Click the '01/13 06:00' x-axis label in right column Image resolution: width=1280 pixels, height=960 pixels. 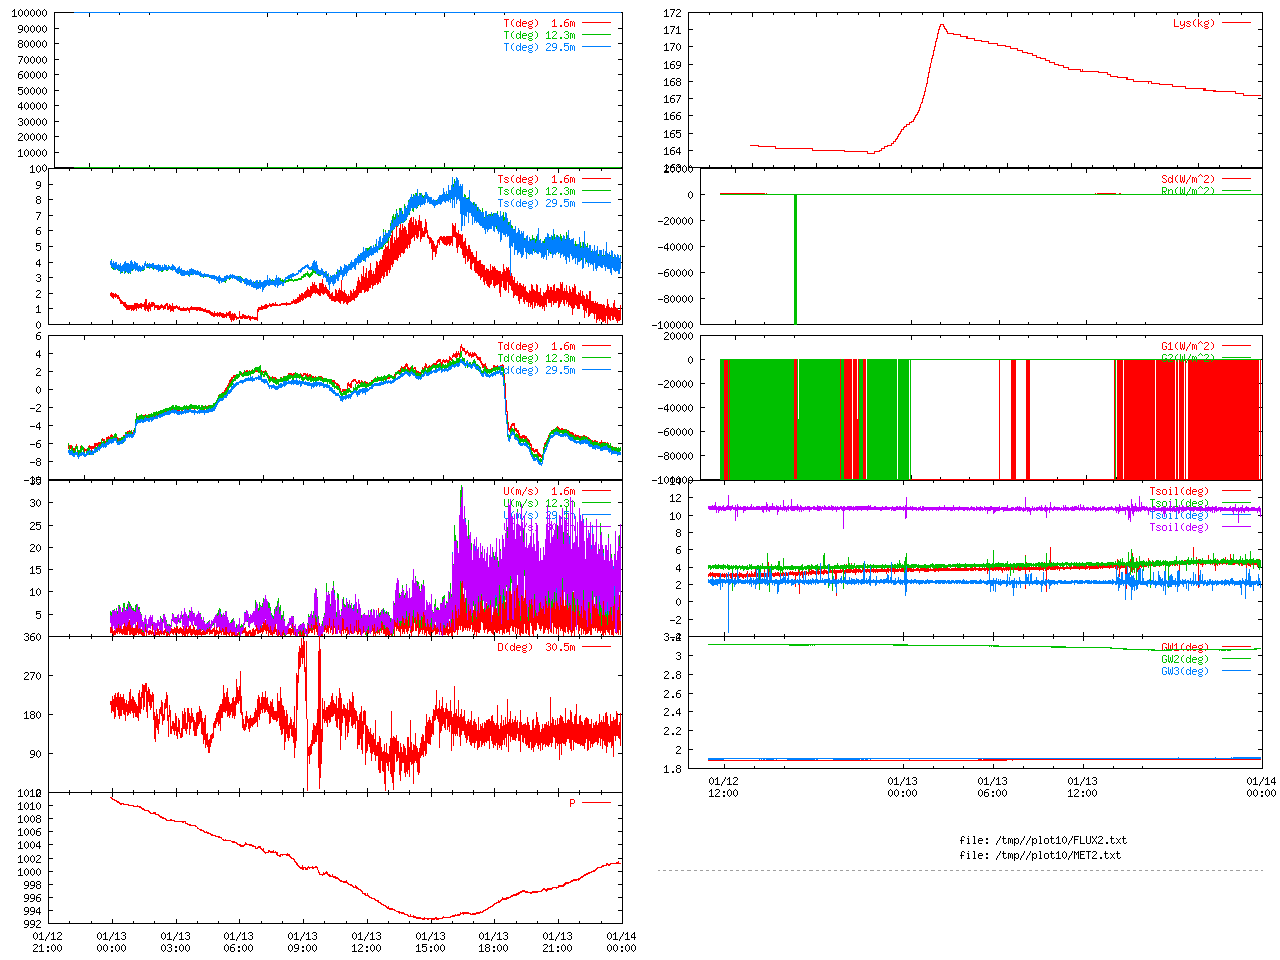click(x=992, y=787)
